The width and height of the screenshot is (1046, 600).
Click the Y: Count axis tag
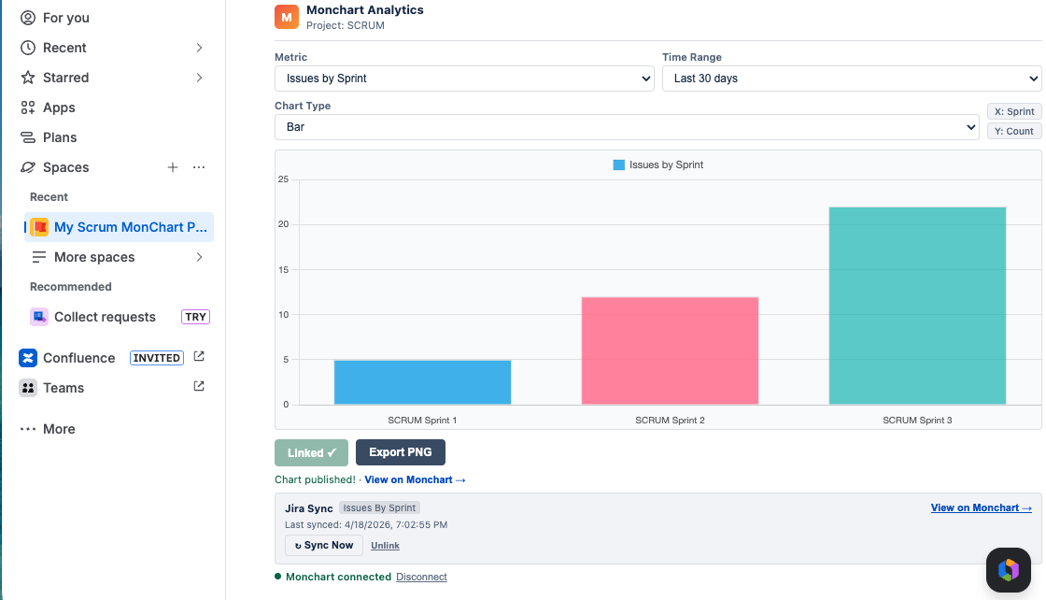(x=1014, y=131)
